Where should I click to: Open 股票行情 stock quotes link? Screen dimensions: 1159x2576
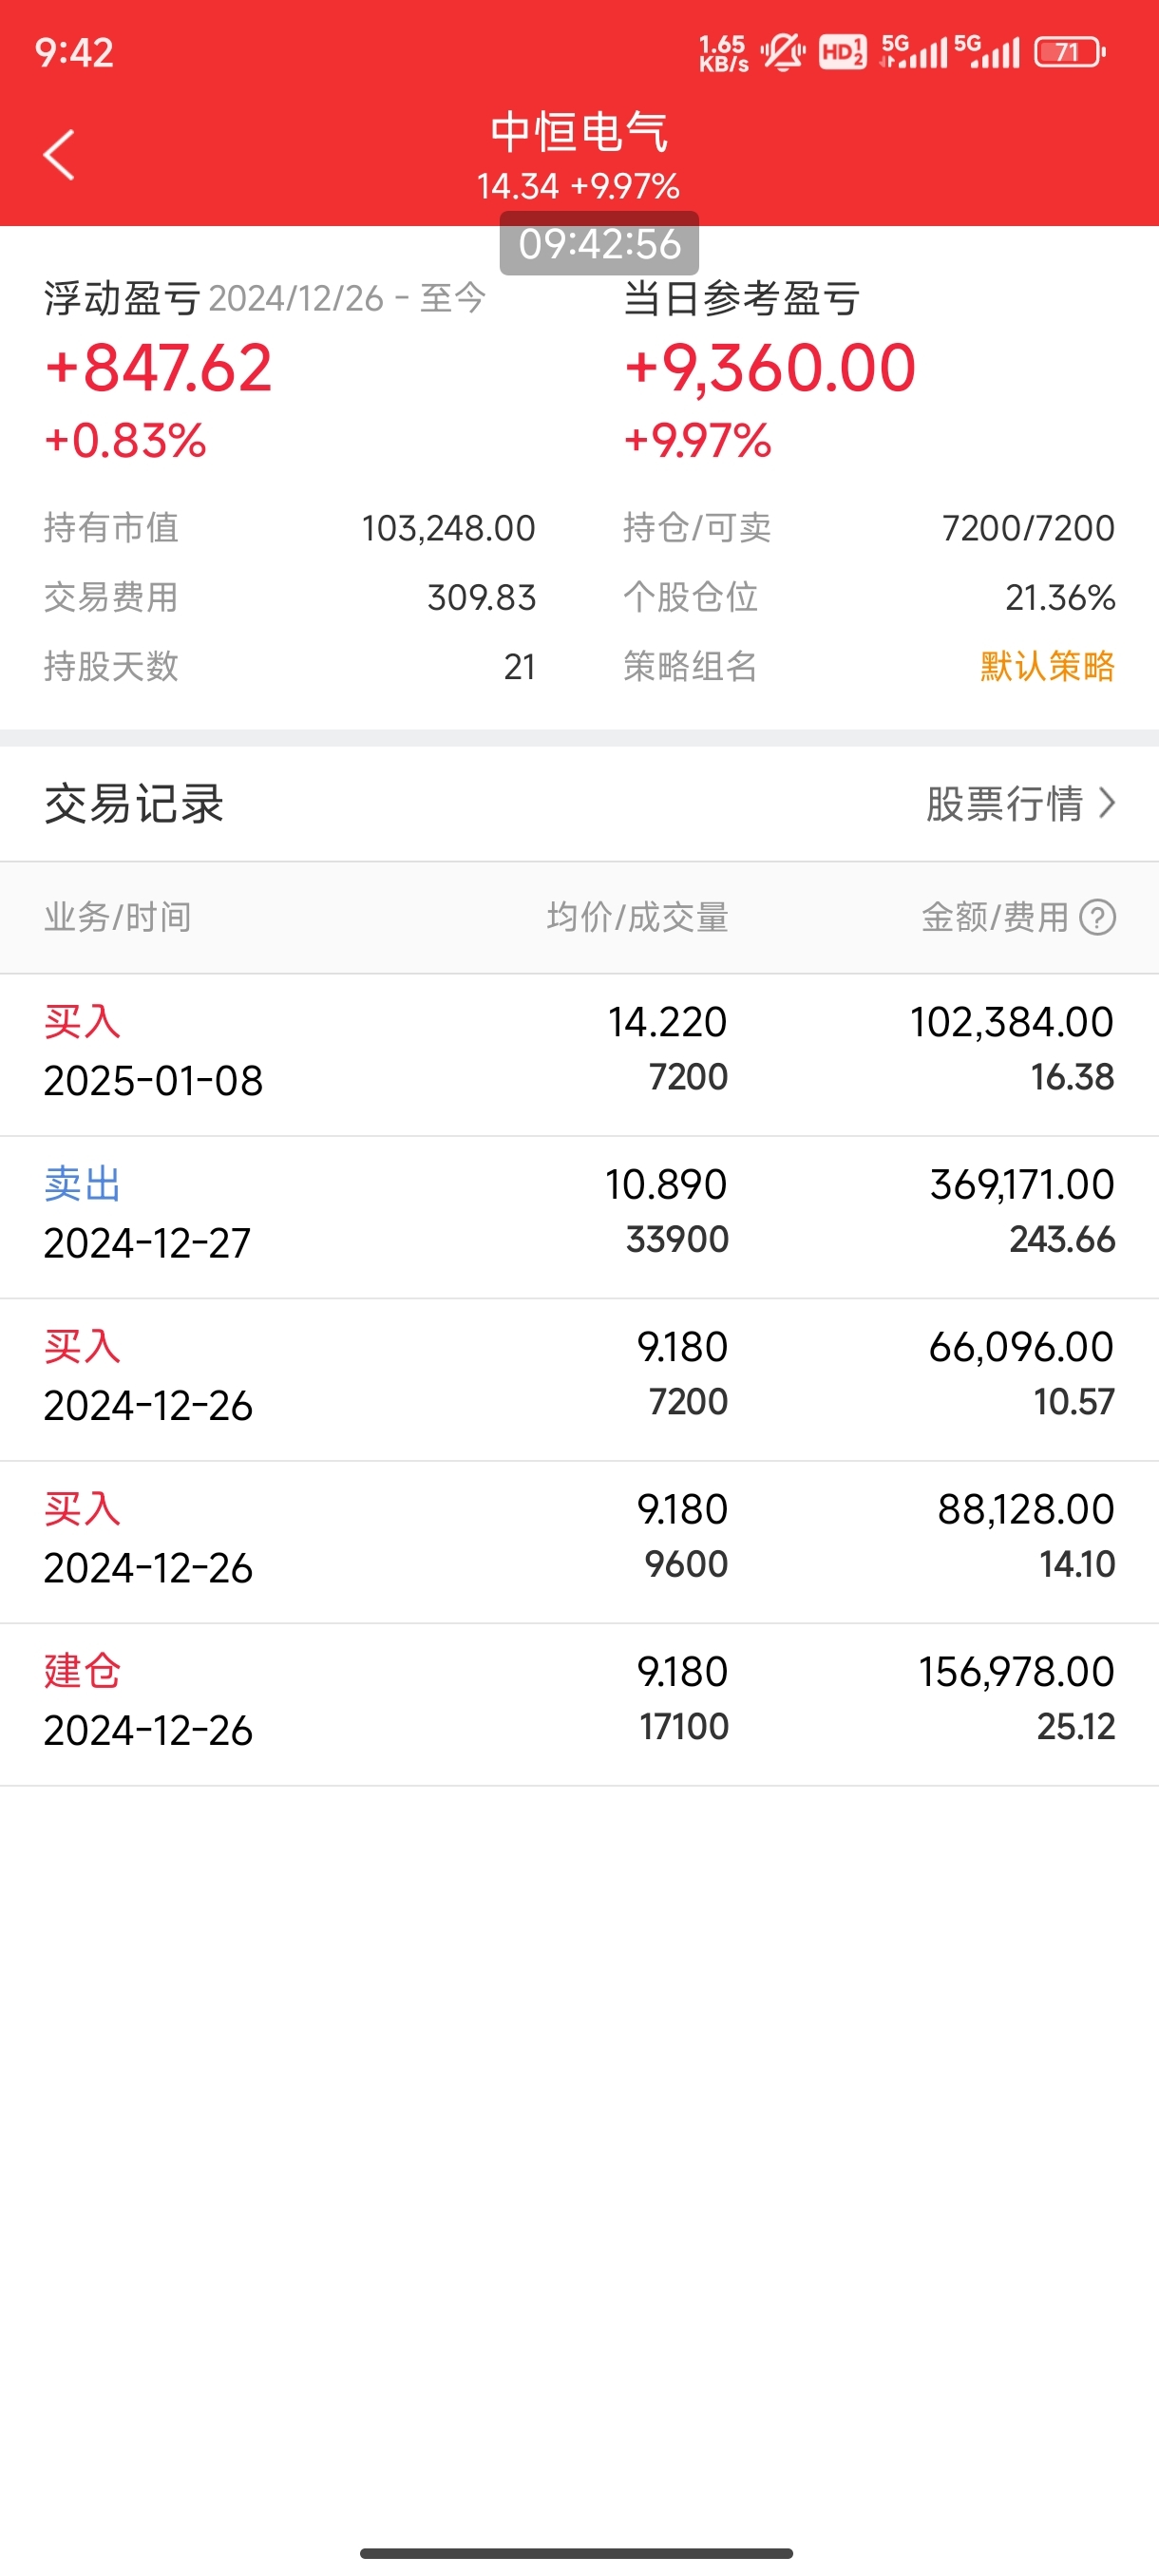(1004, 804)
